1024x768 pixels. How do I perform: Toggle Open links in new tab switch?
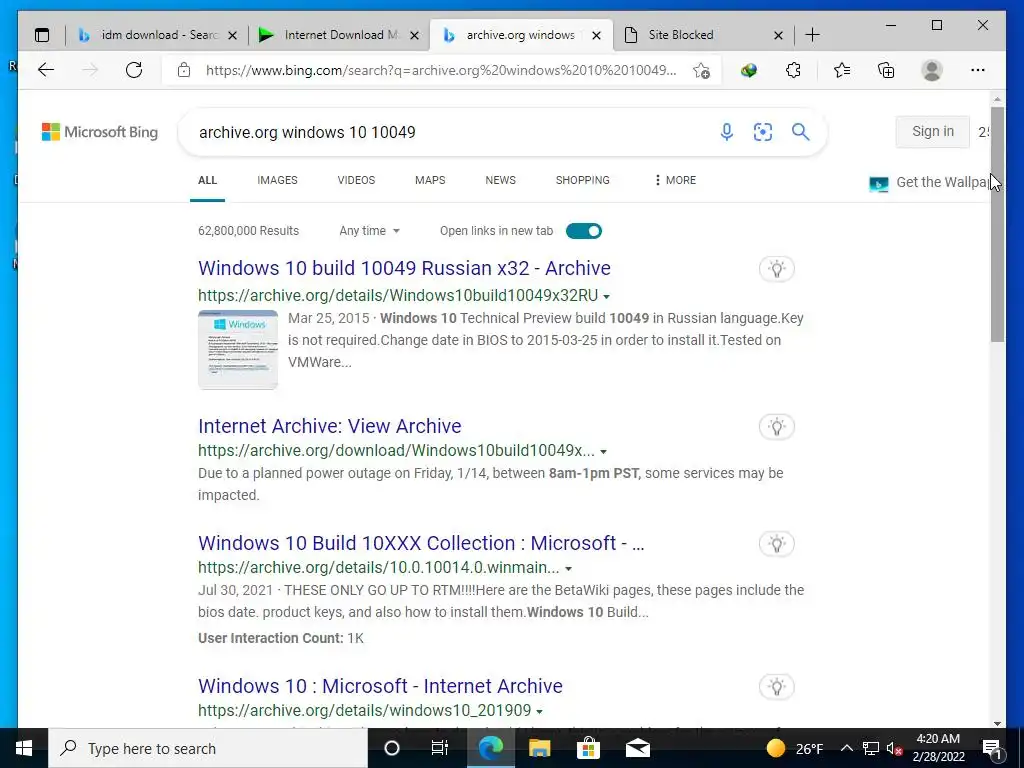(x=584, y=231)
